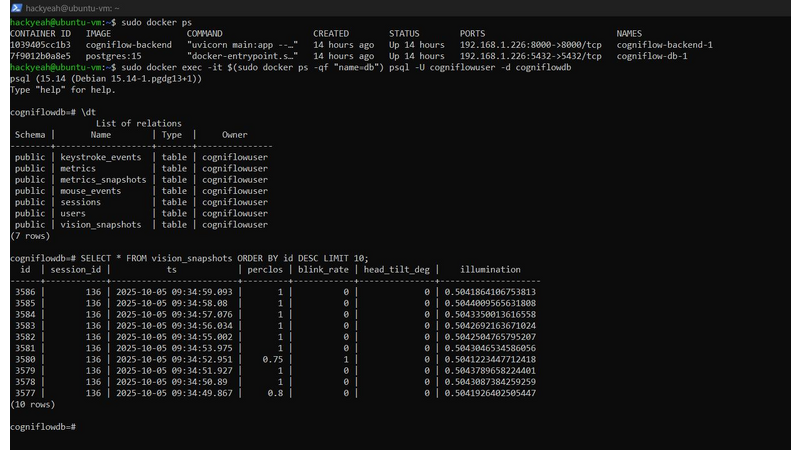The image size is (800, 450).
Task: Click the cogniflow-backend-1 container name
Action: click(x=664, y=45)
